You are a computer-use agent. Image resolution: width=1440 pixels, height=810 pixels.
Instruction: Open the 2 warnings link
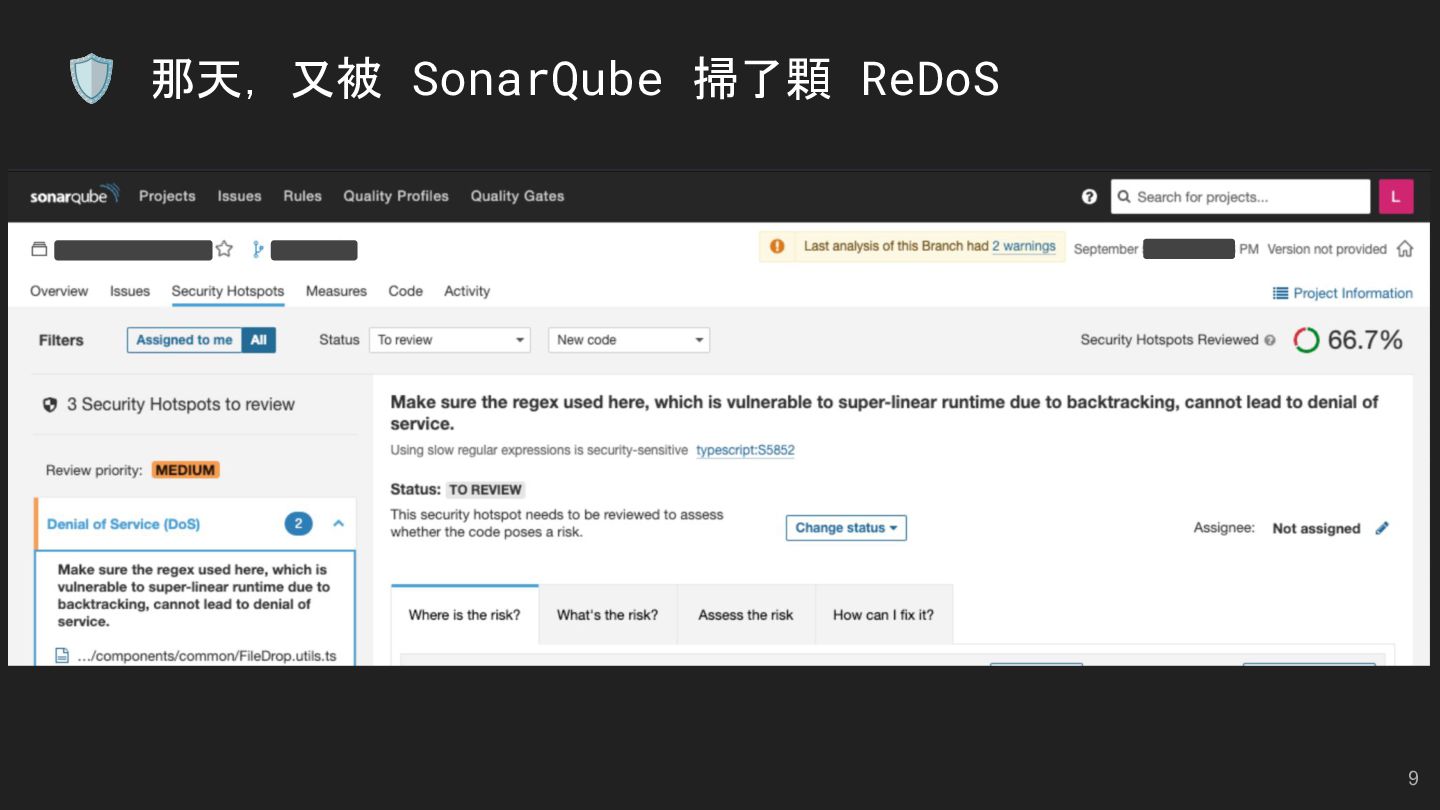click(x=1024, y=246)
